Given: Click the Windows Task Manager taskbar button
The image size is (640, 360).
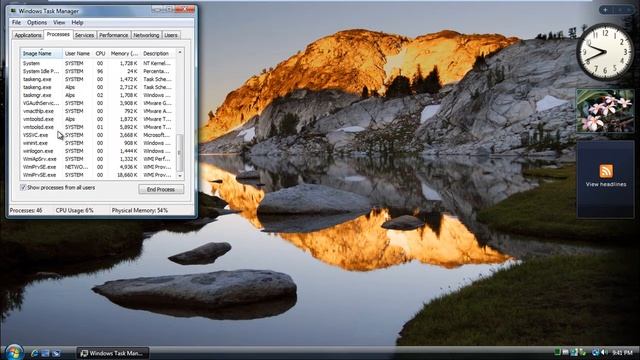Looking at the screenshot, I should [x=112, y=353].
